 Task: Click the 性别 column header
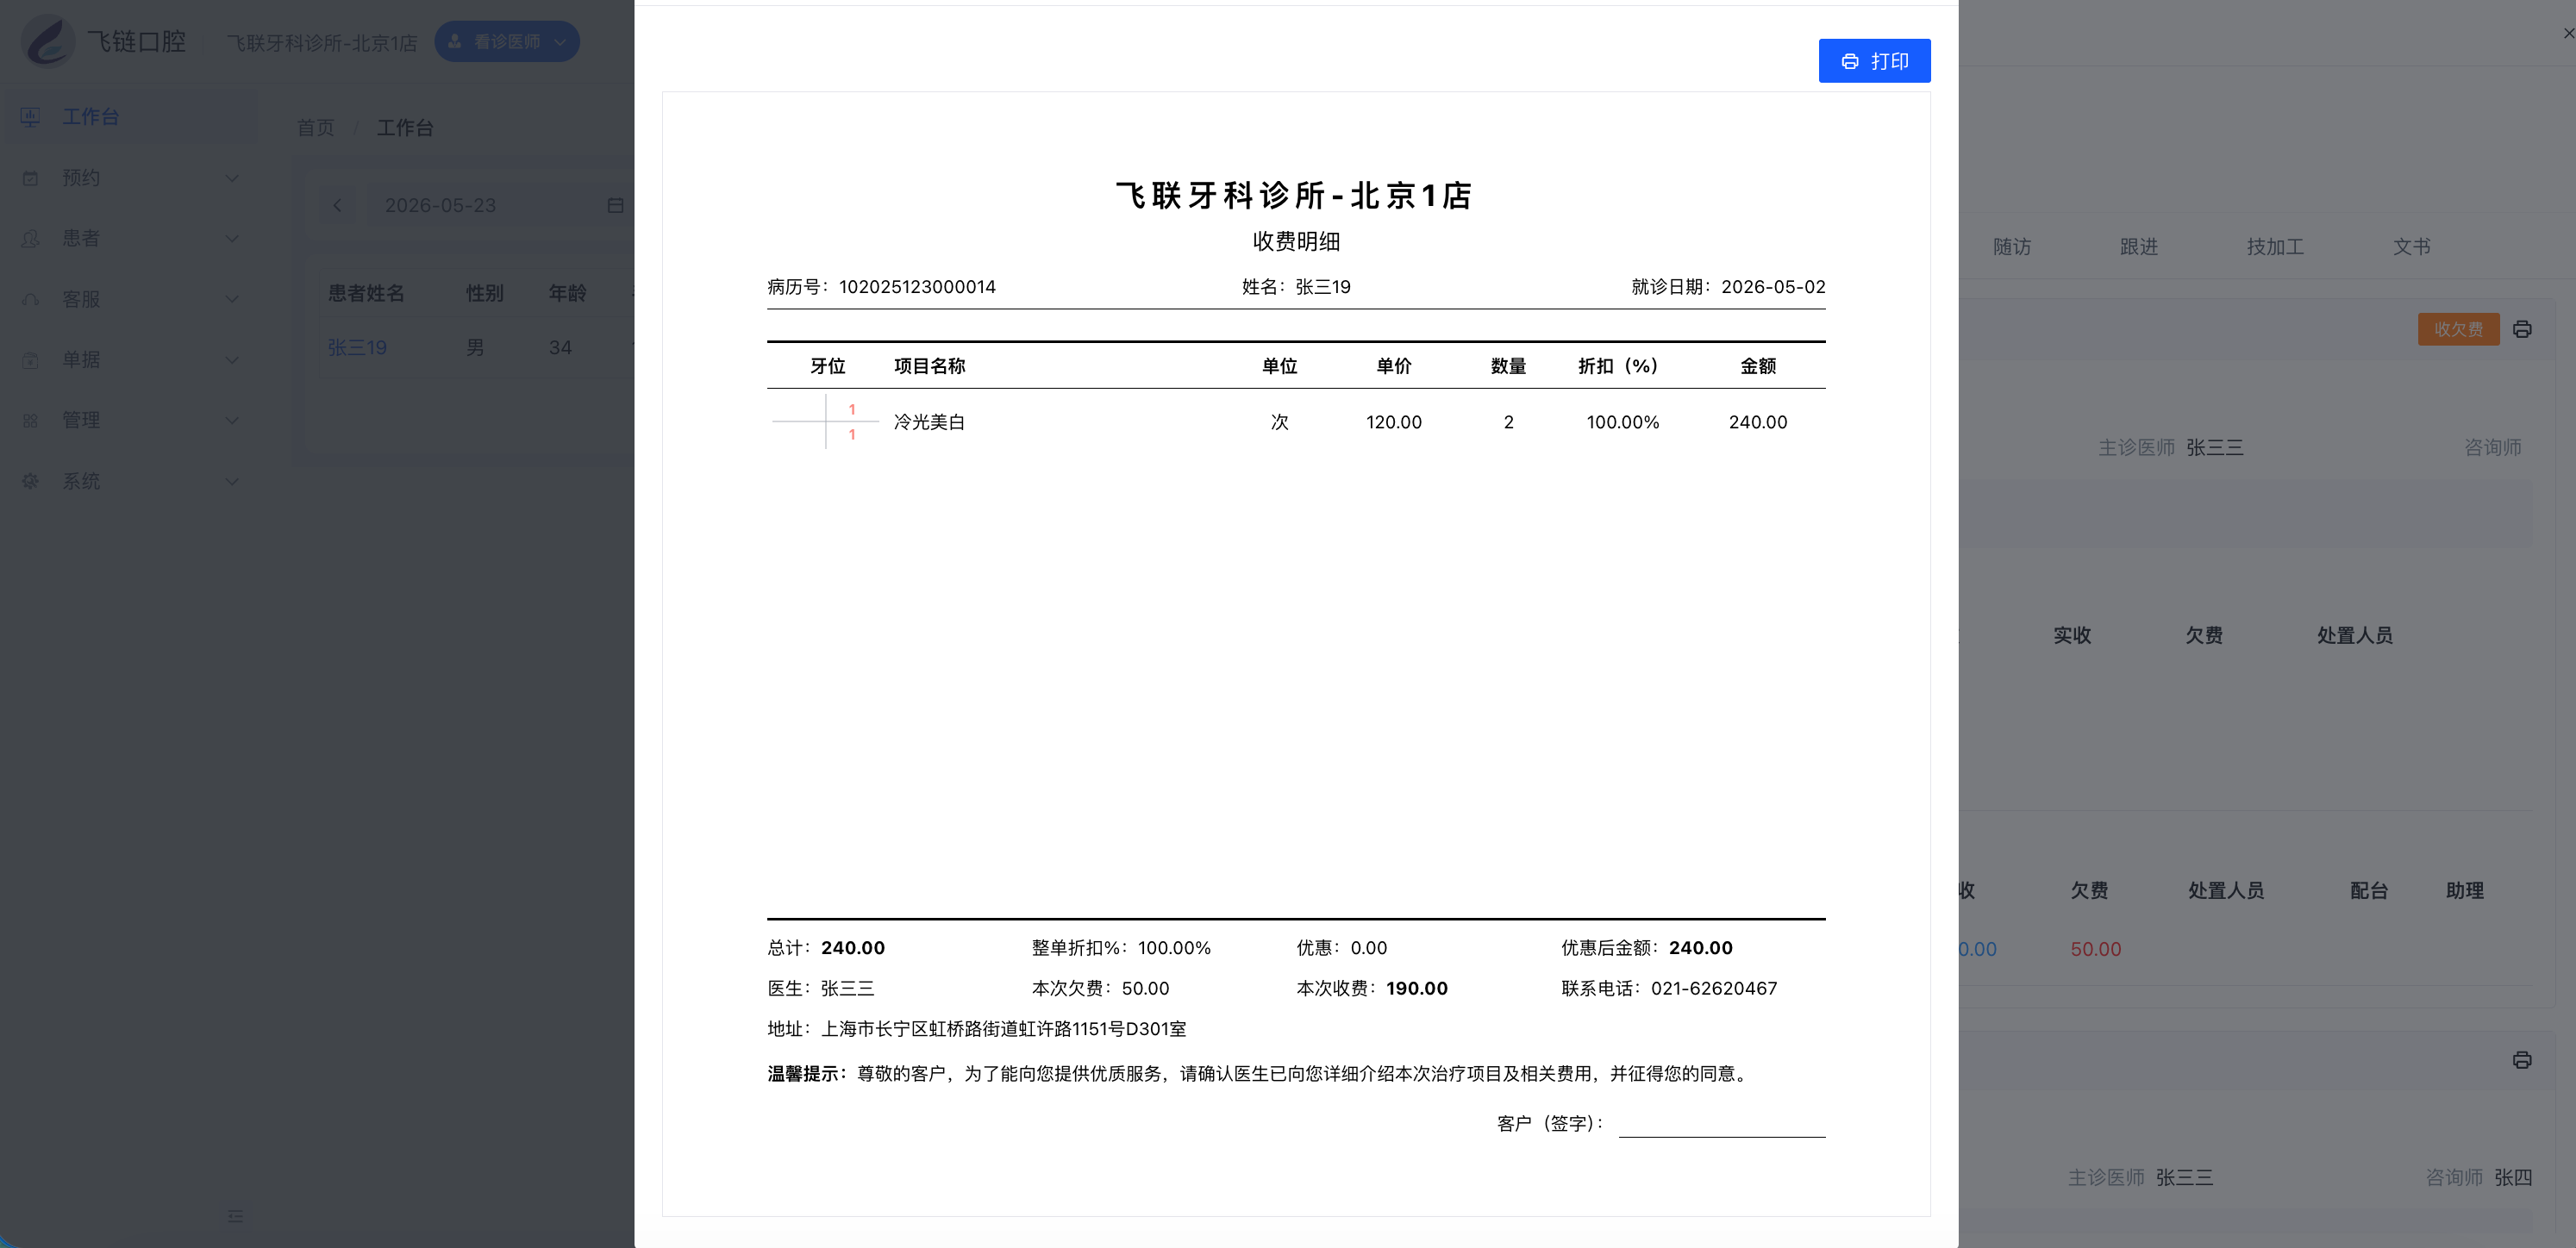tap(484, 293)
